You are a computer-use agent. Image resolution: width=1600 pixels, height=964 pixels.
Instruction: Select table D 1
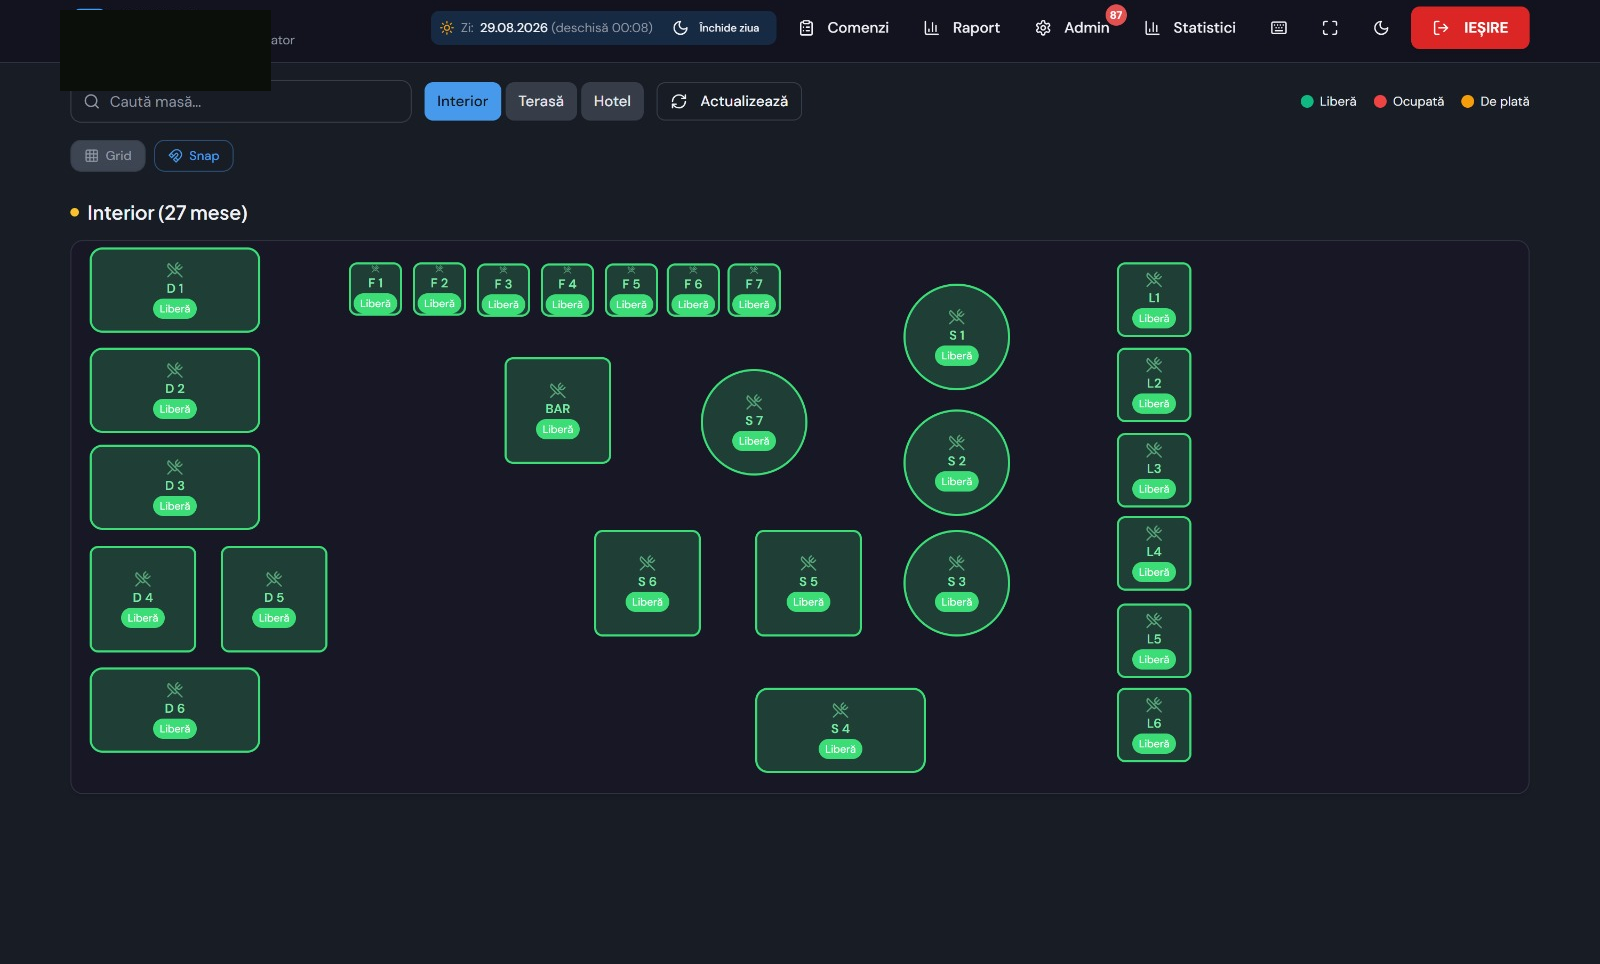pos(175,290)
